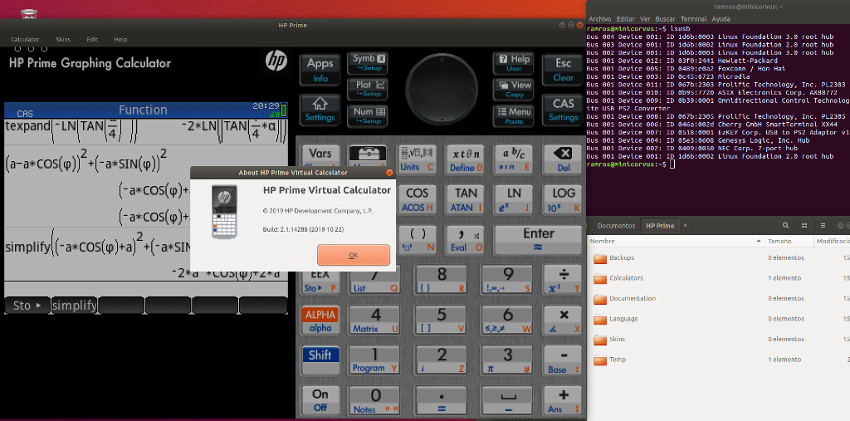850x421 pixels.
Task: Tap the Sto soft menu button
Action: click(x=27, y=306)
